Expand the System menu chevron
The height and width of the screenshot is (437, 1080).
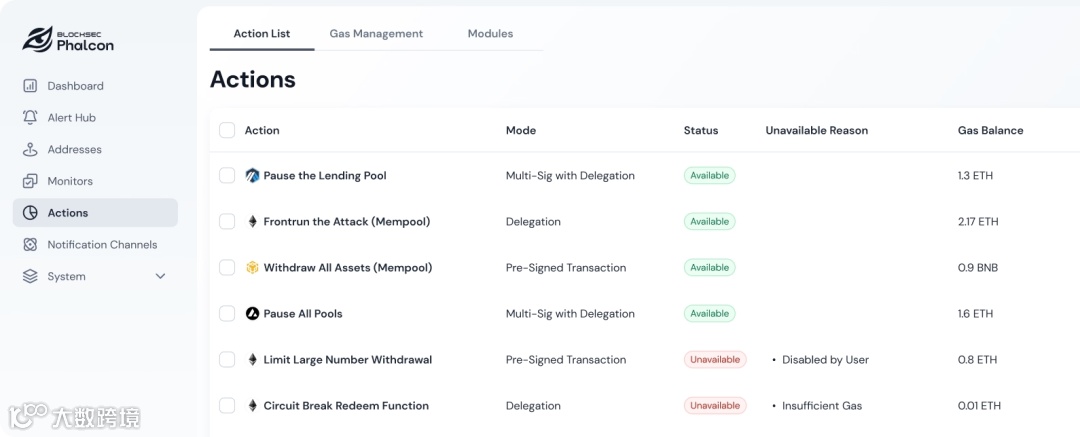pyautogui.click(x=160, y=277)
